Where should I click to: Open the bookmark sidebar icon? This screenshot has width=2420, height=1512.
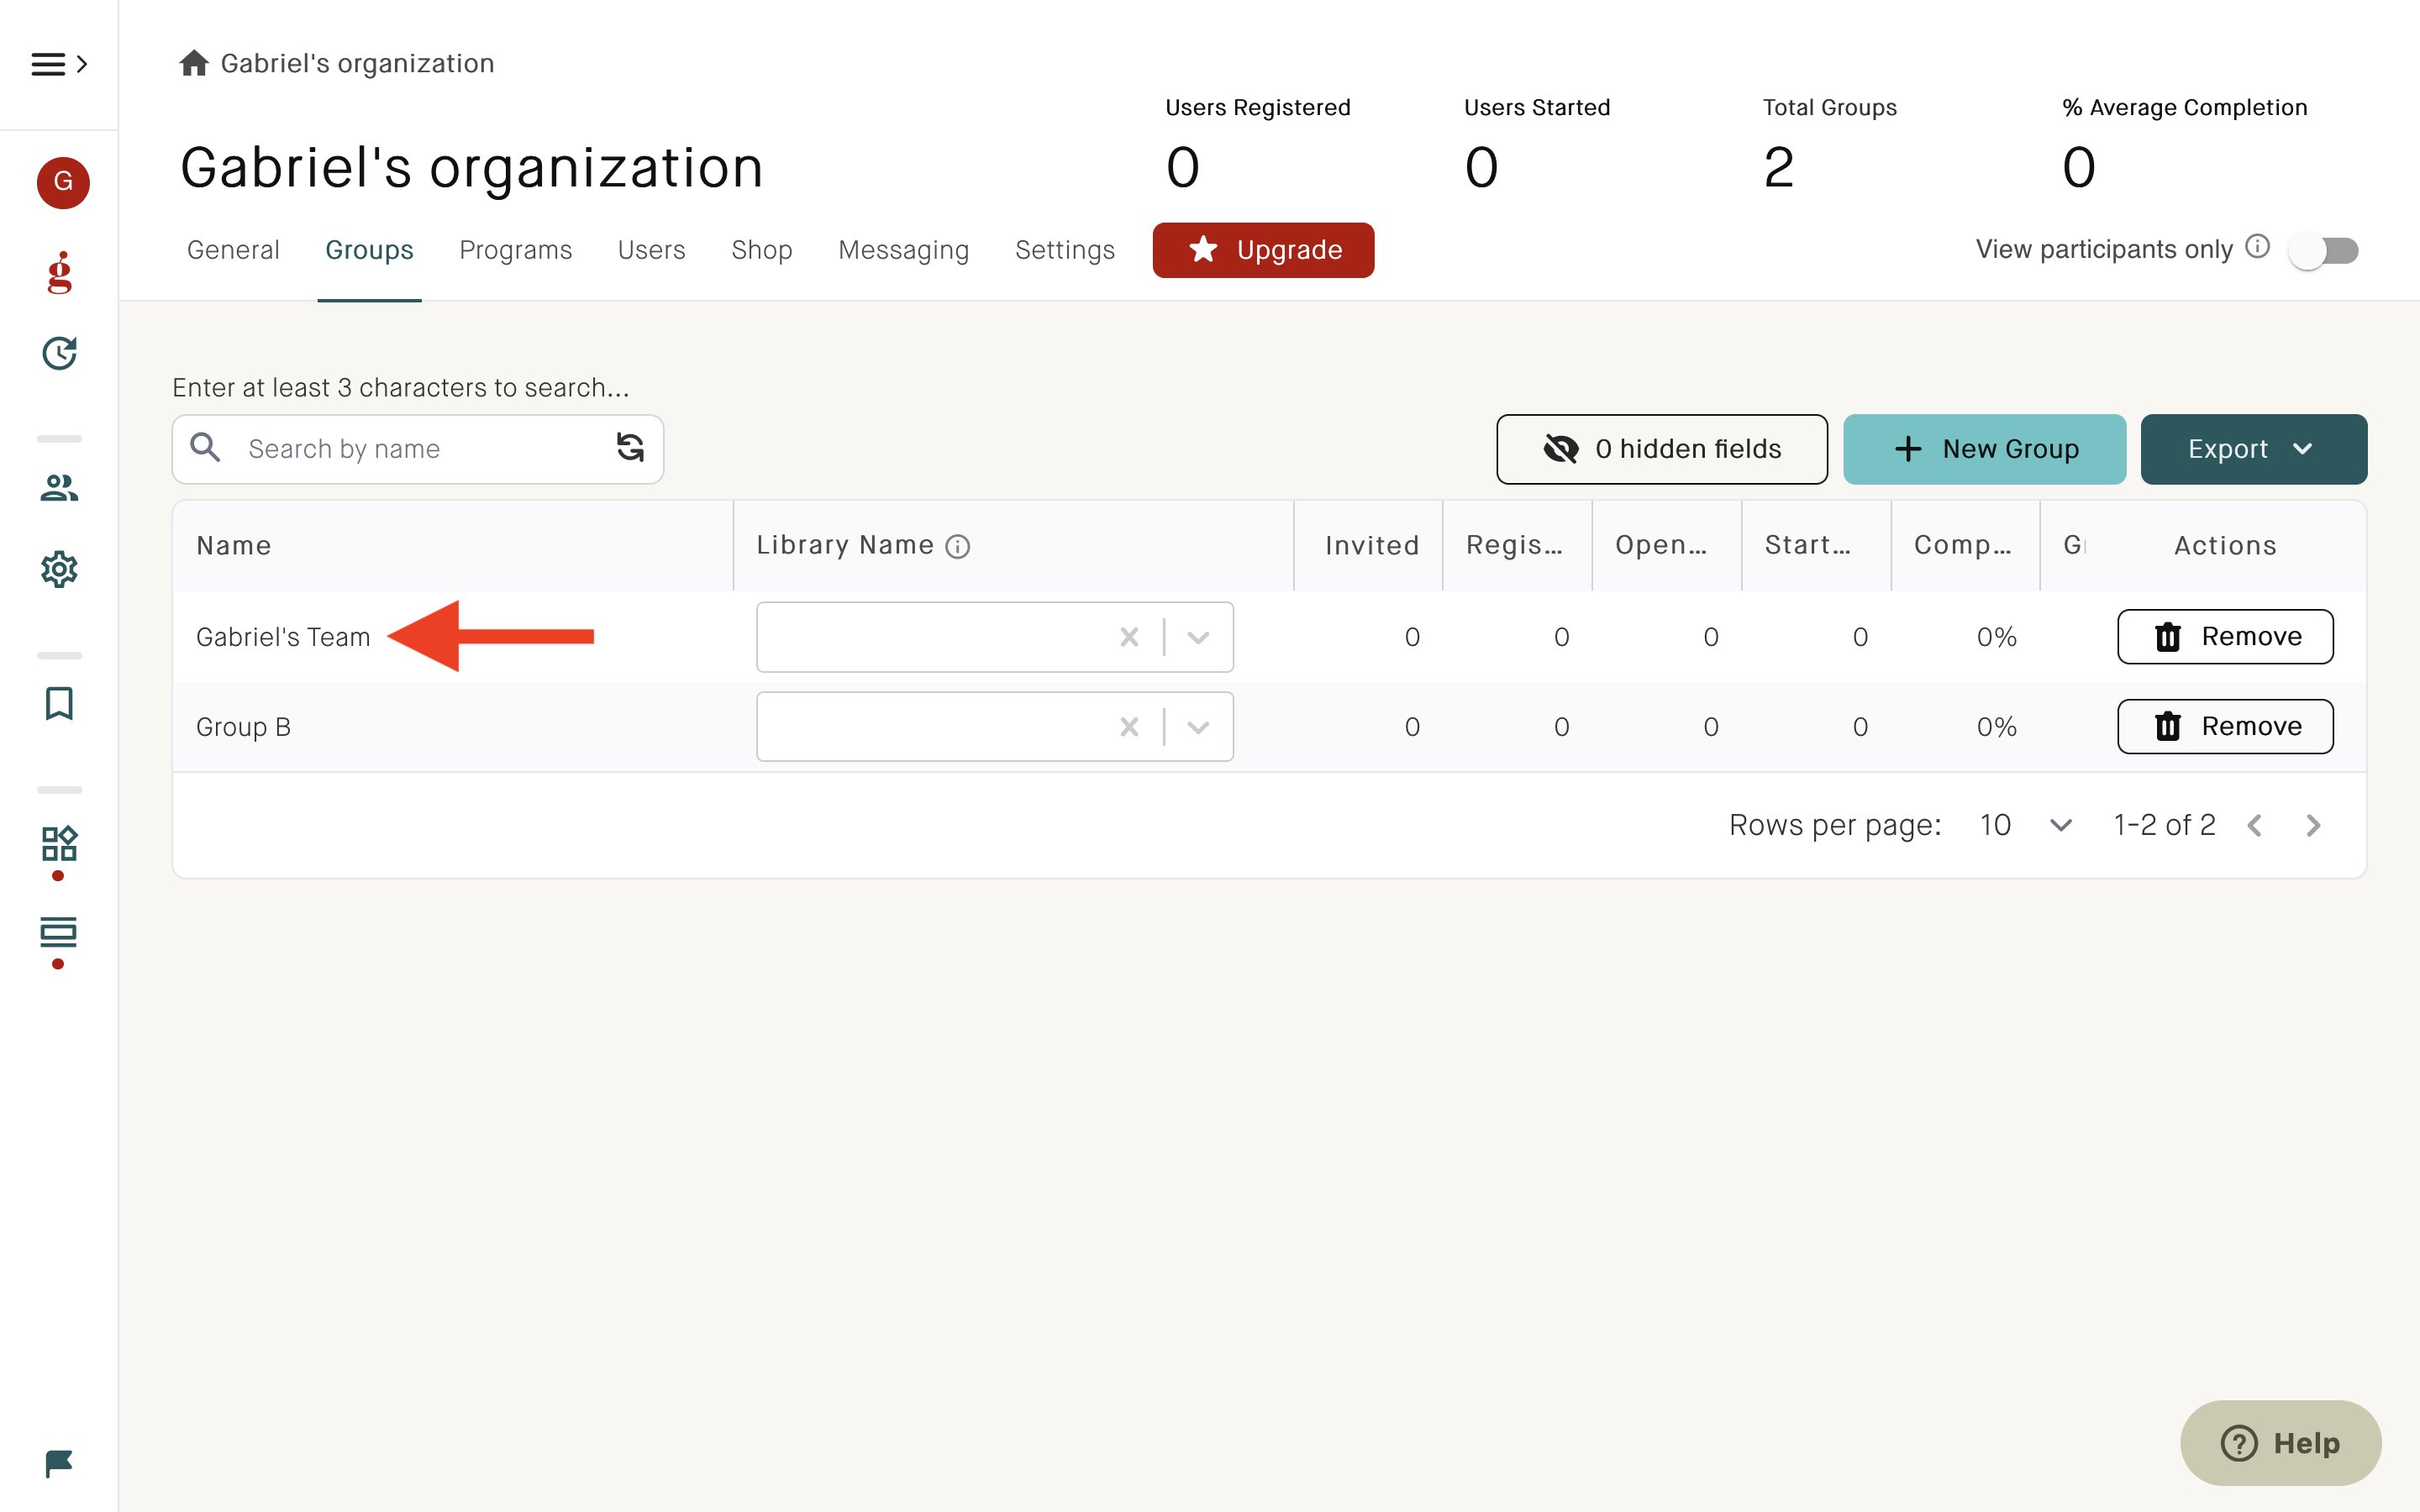(59, 703)
